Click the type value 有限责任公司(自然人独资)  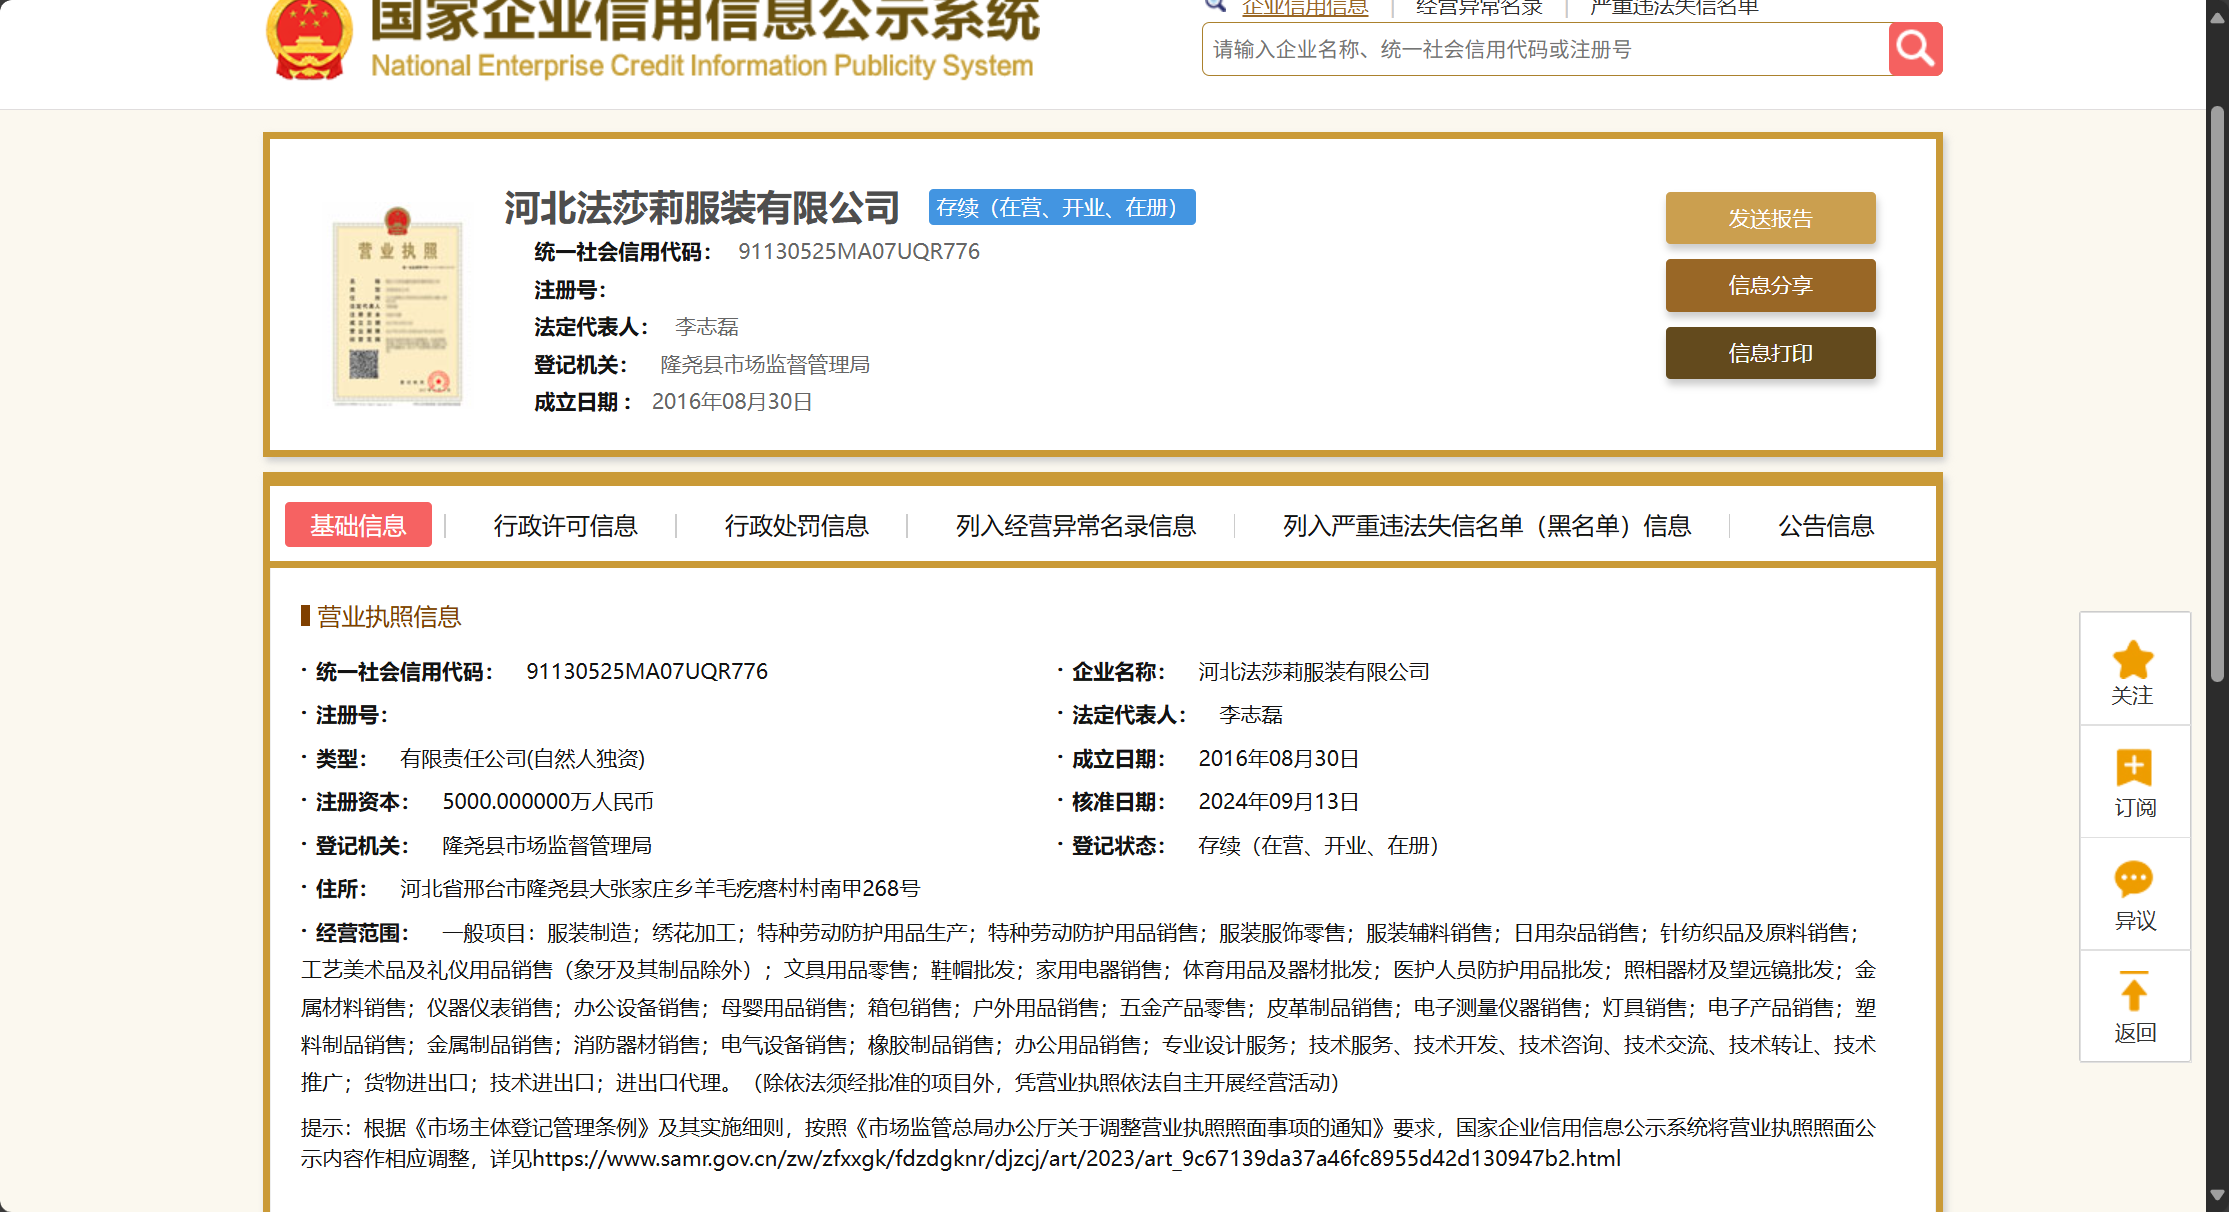point(522,759)
